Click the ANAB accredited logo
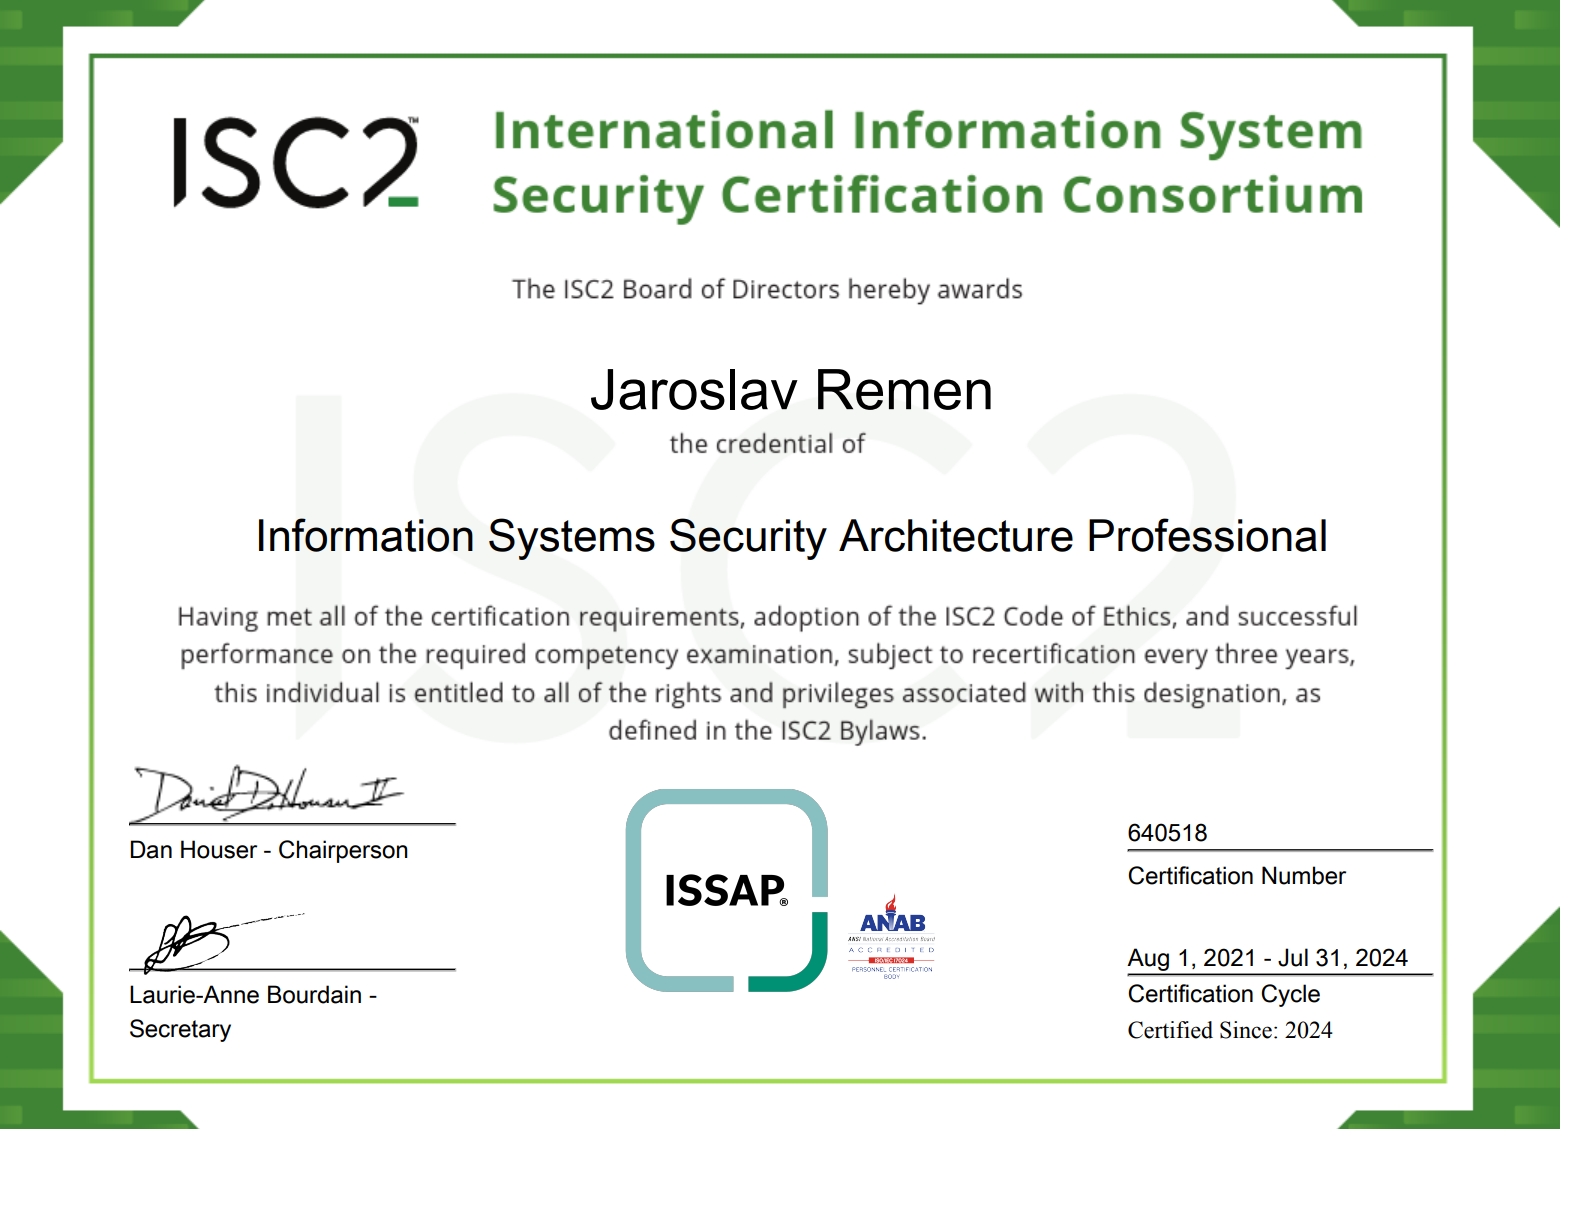 (x=892, y=936)
